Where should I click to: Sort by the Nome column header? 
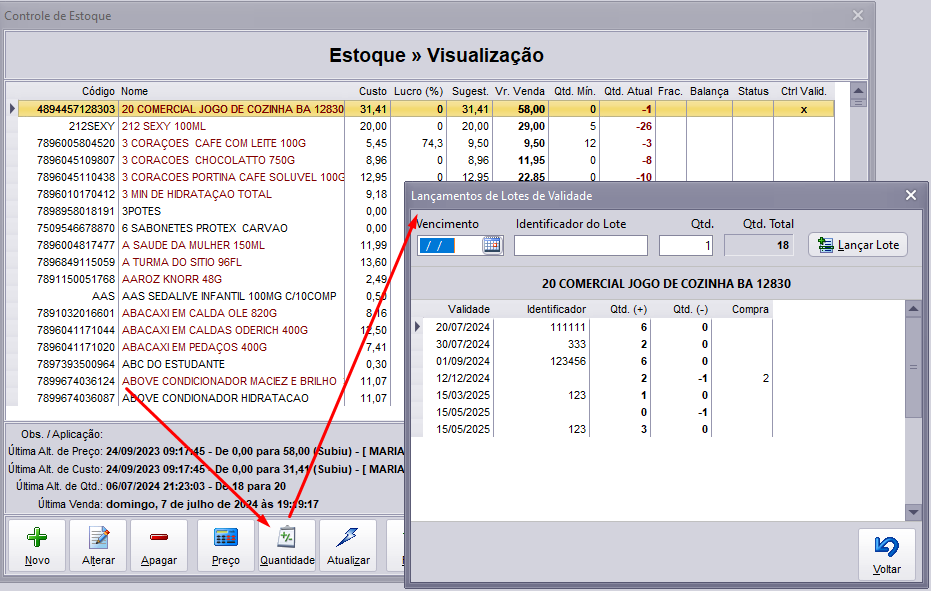click(135, 91)
